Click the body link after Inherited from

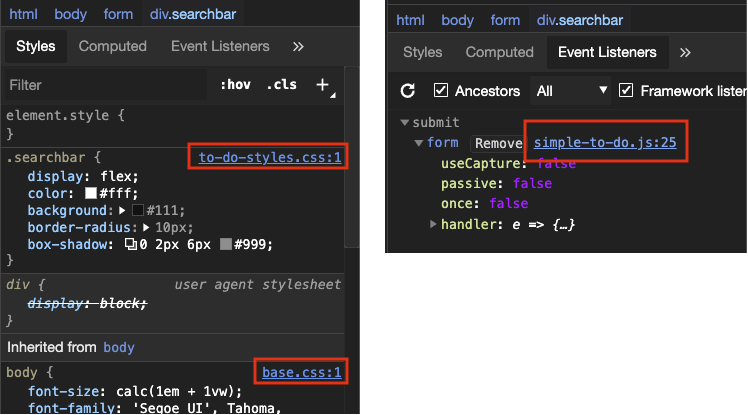tap(119, 347)
